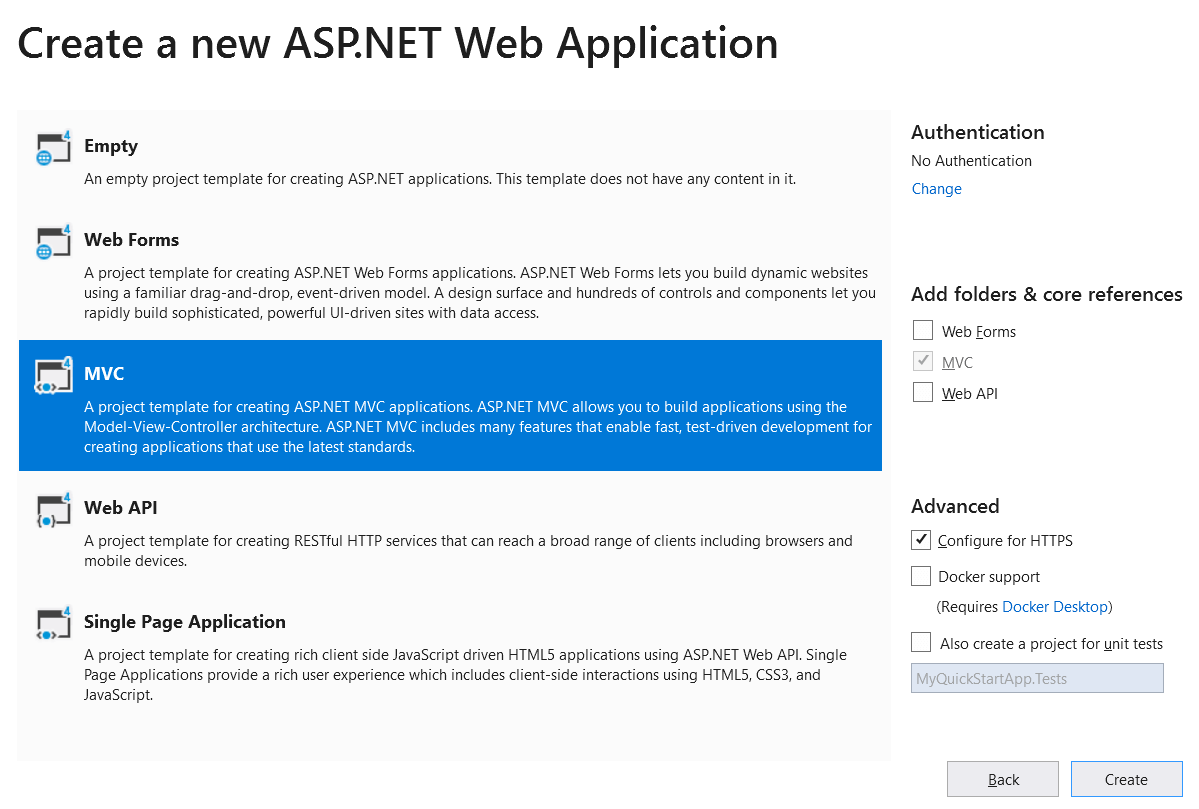Screen dimensions: 1199x809
Task: Select the Web API template title
Action: click(121, 508)
